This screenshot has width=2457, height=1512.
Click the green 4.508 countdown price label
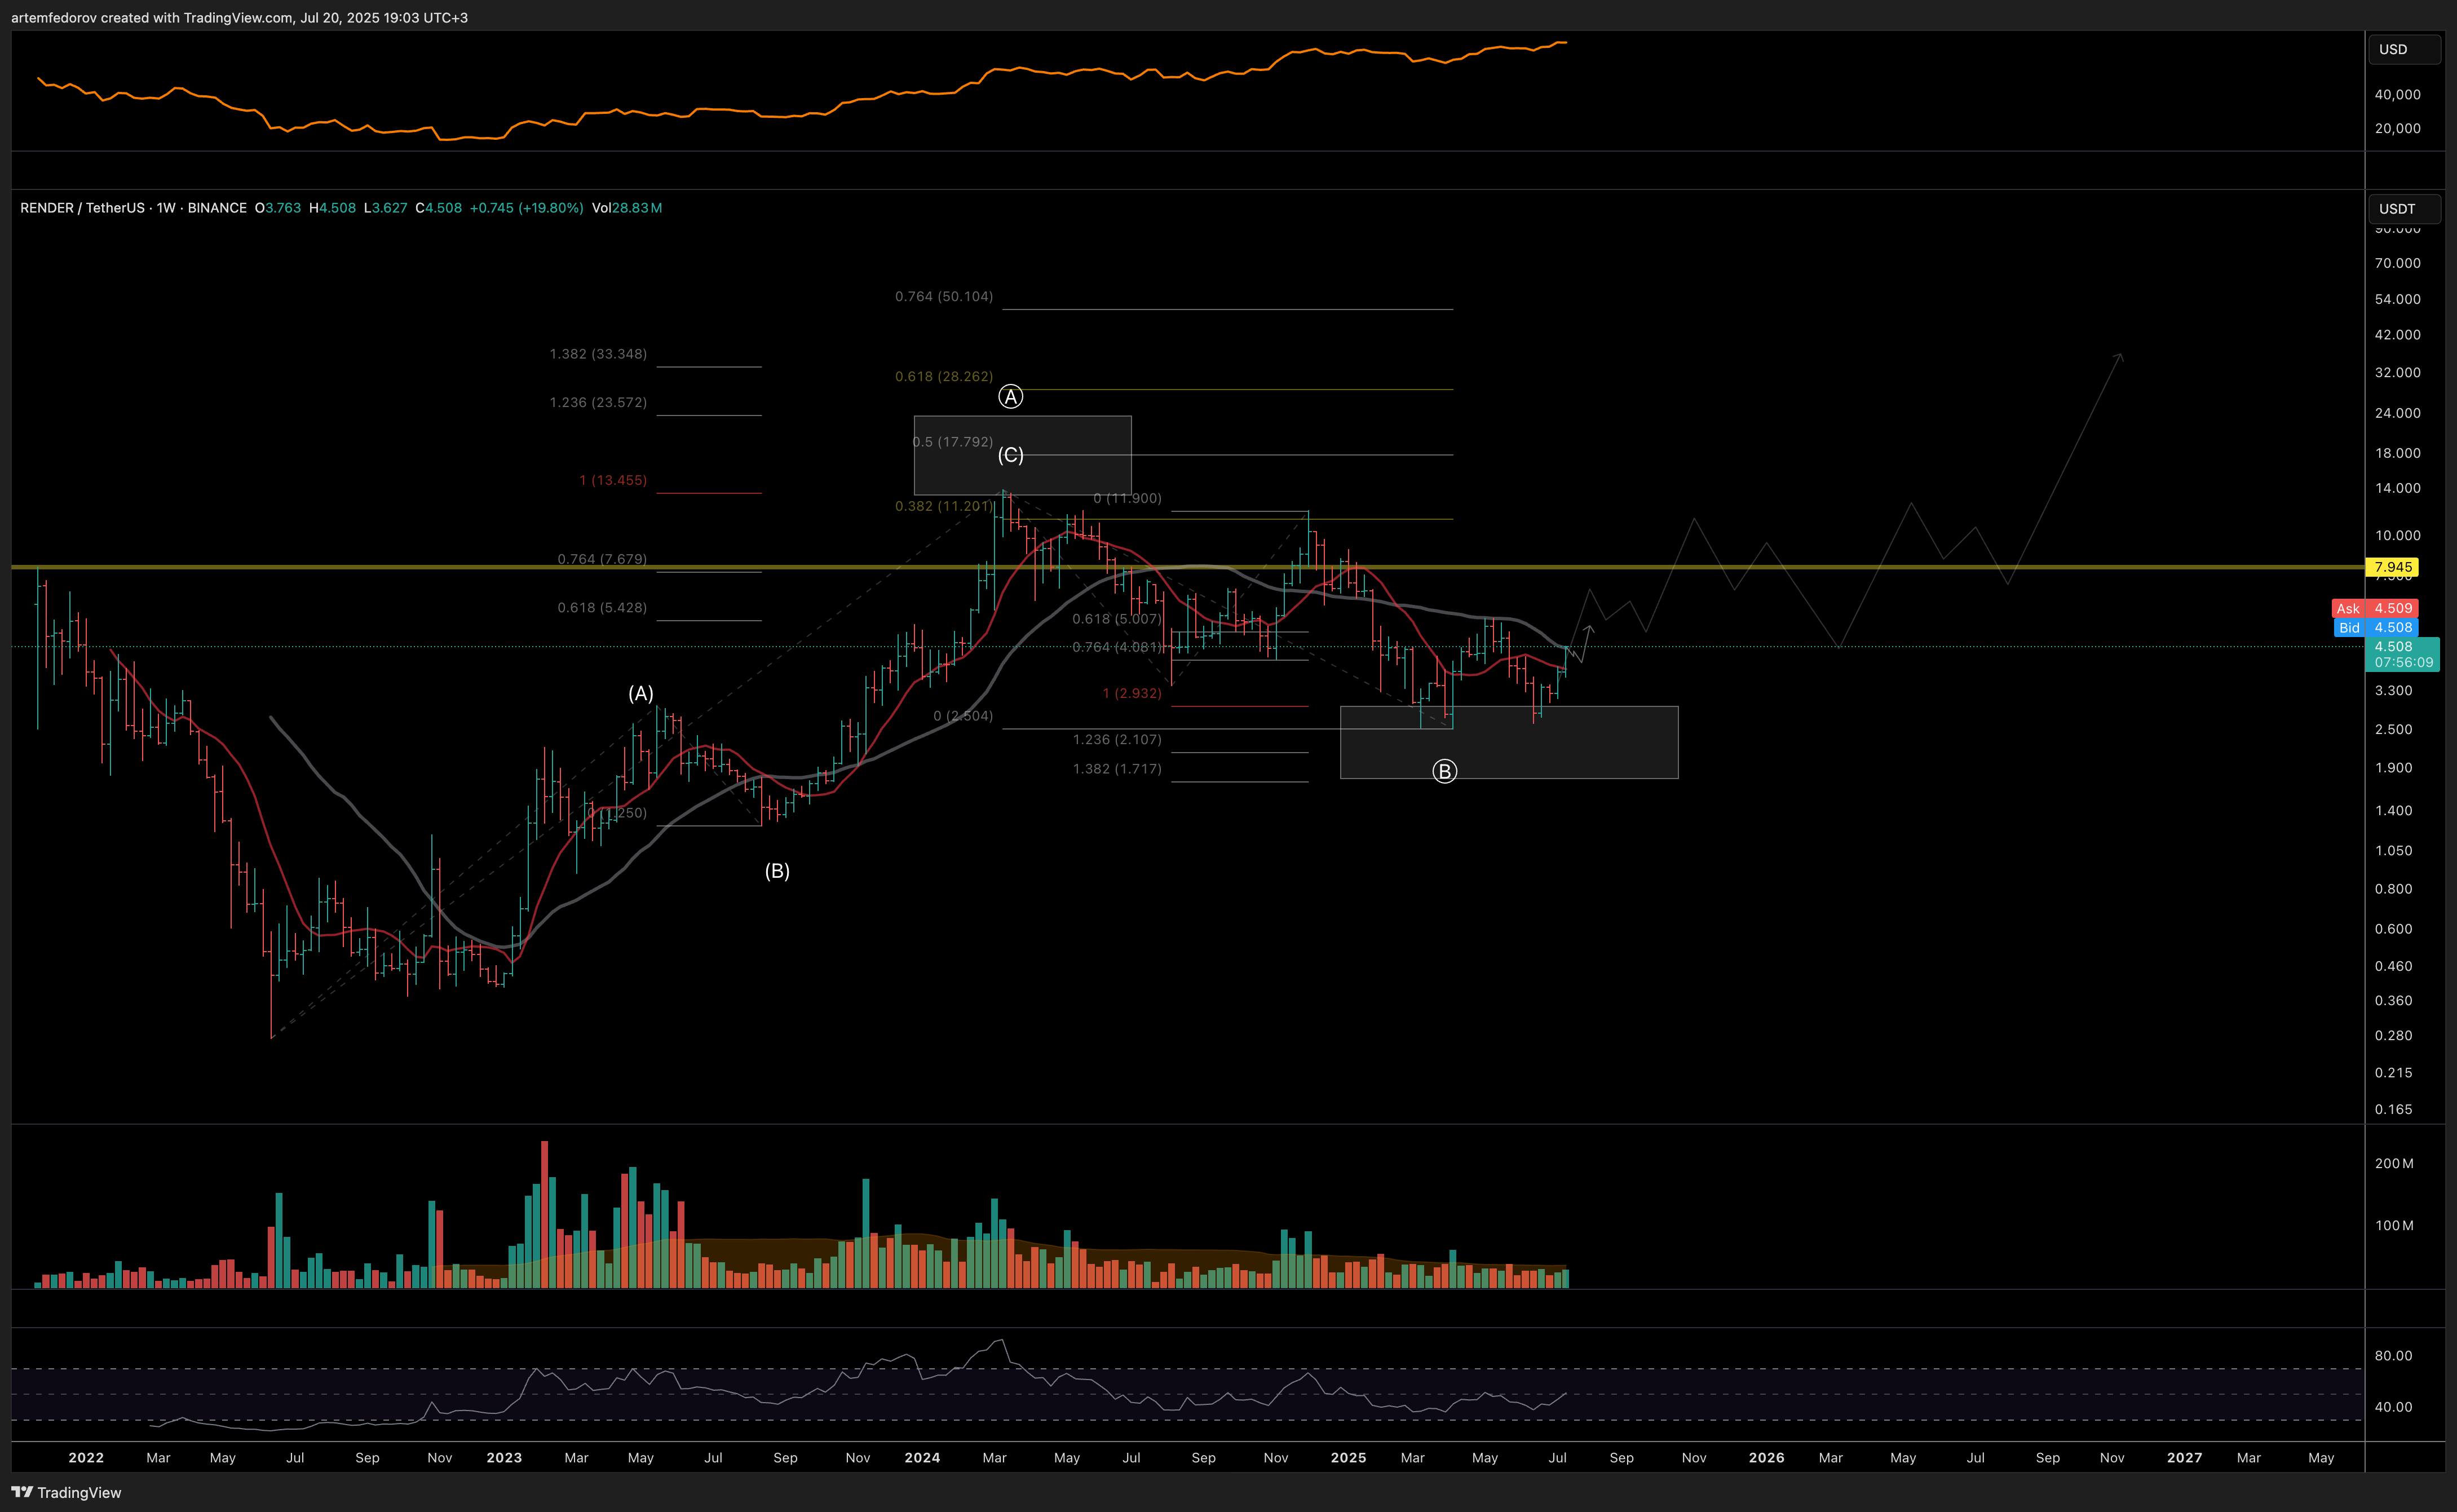coord(2403,654)
